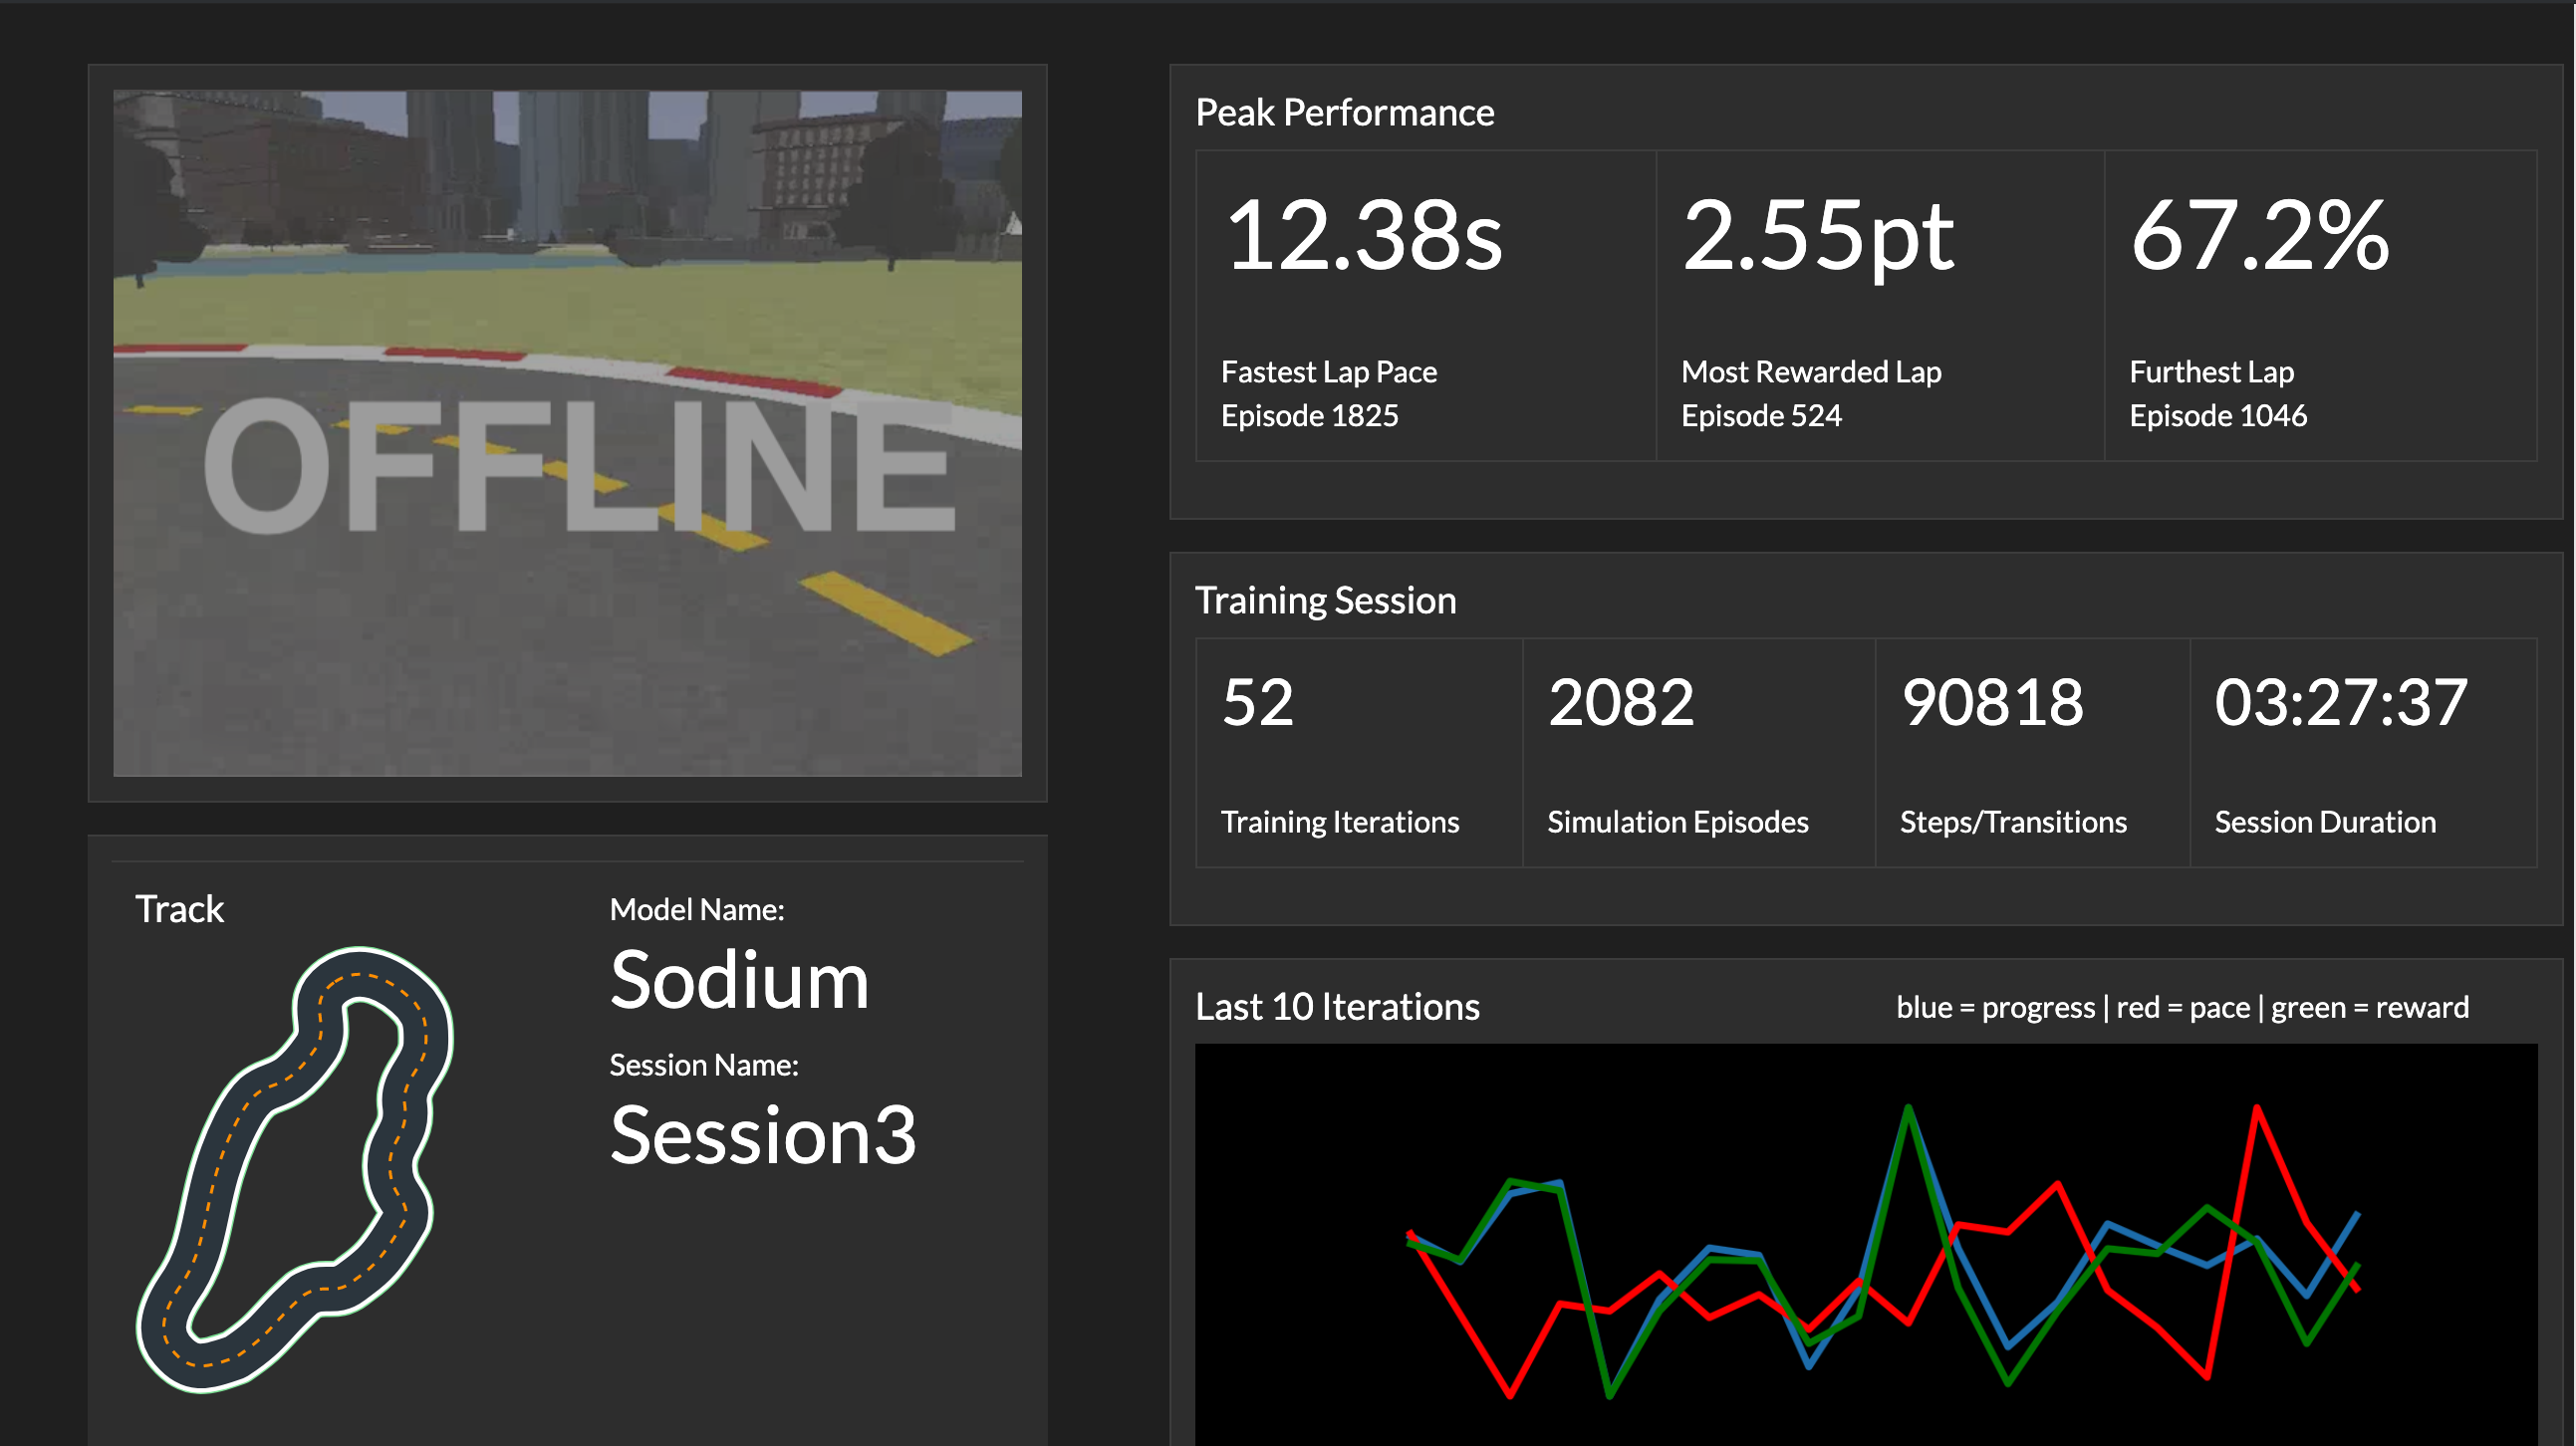Click the Last 10 Iterations chart title

click(x=1337, y=1007)
